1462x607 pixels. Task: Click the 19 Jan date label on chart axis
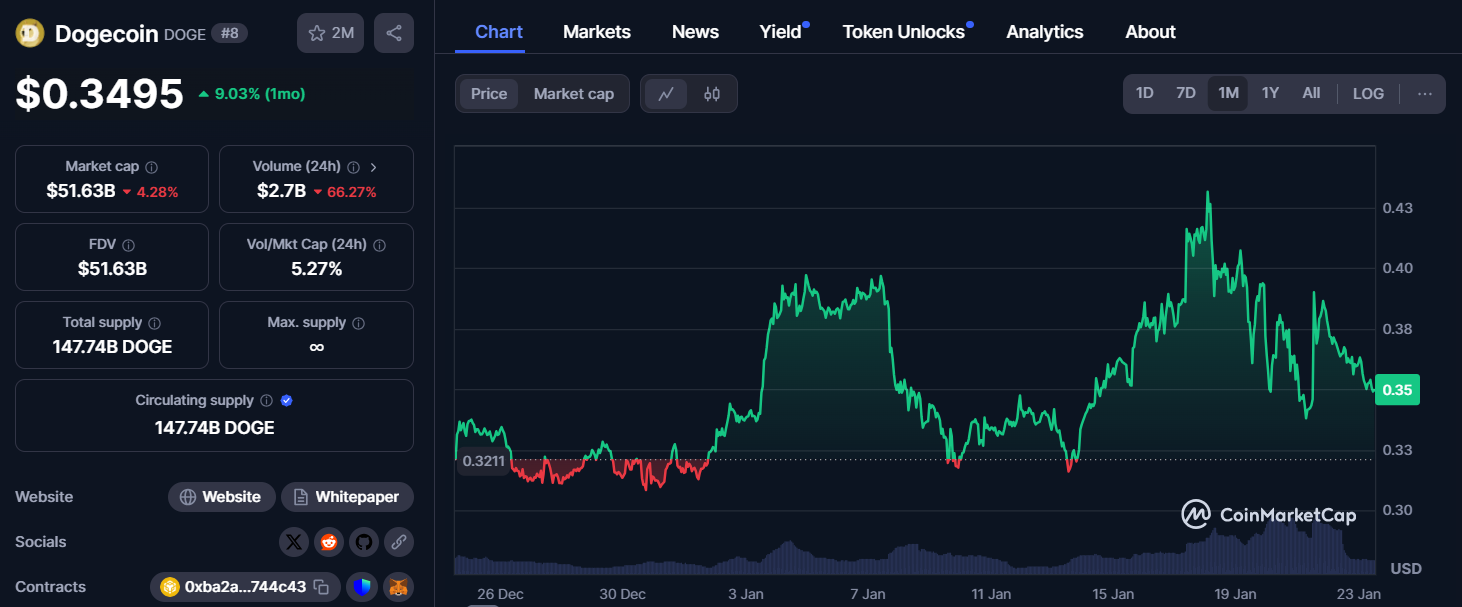click(1235, 593)
